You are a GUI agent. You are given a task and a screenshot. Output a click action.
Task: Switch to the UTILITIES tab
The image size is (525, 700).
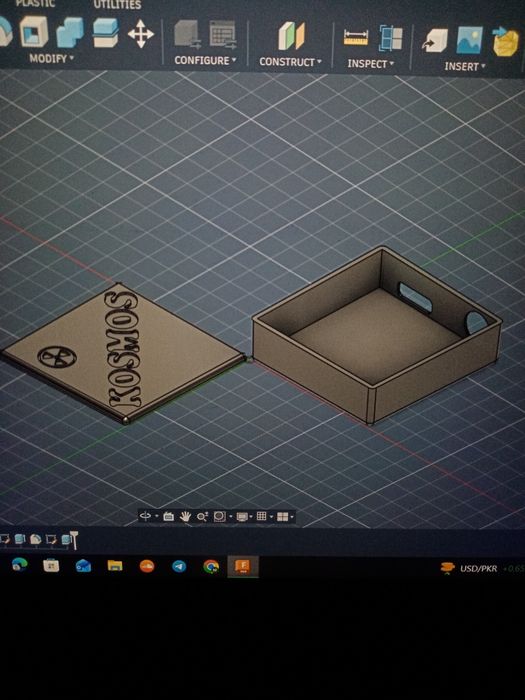117,4
